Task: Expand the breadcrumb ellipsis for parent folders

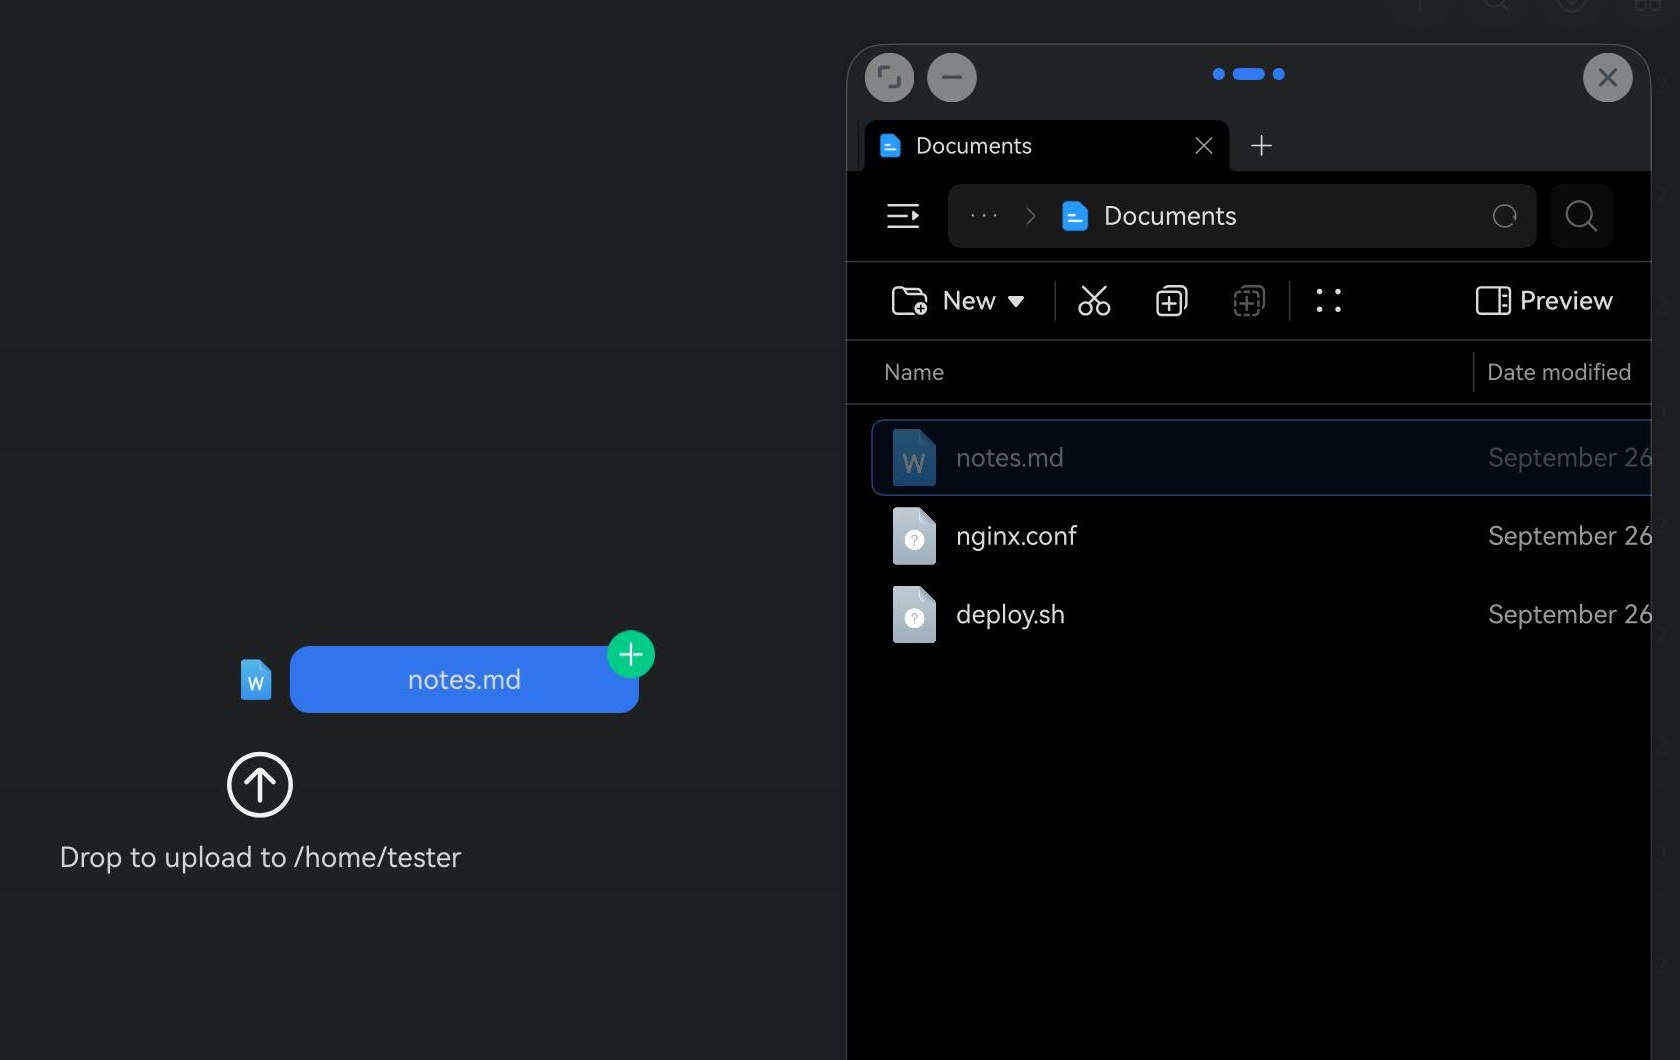Action: pyautogui.click(x=984, y=216)
